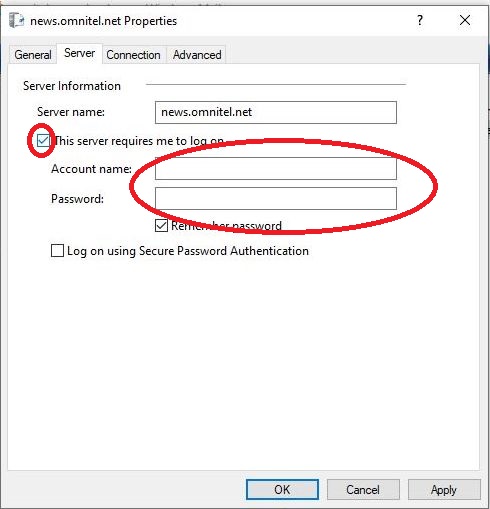
Task: Apply the changes with Apply button
Action: tap(444, 490)
